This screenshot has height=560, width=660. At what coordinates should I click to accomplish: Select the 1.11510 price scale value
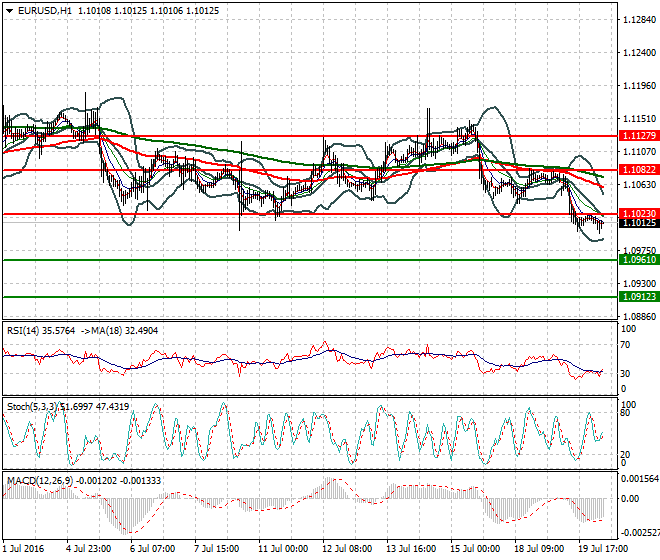pos(639,119)
